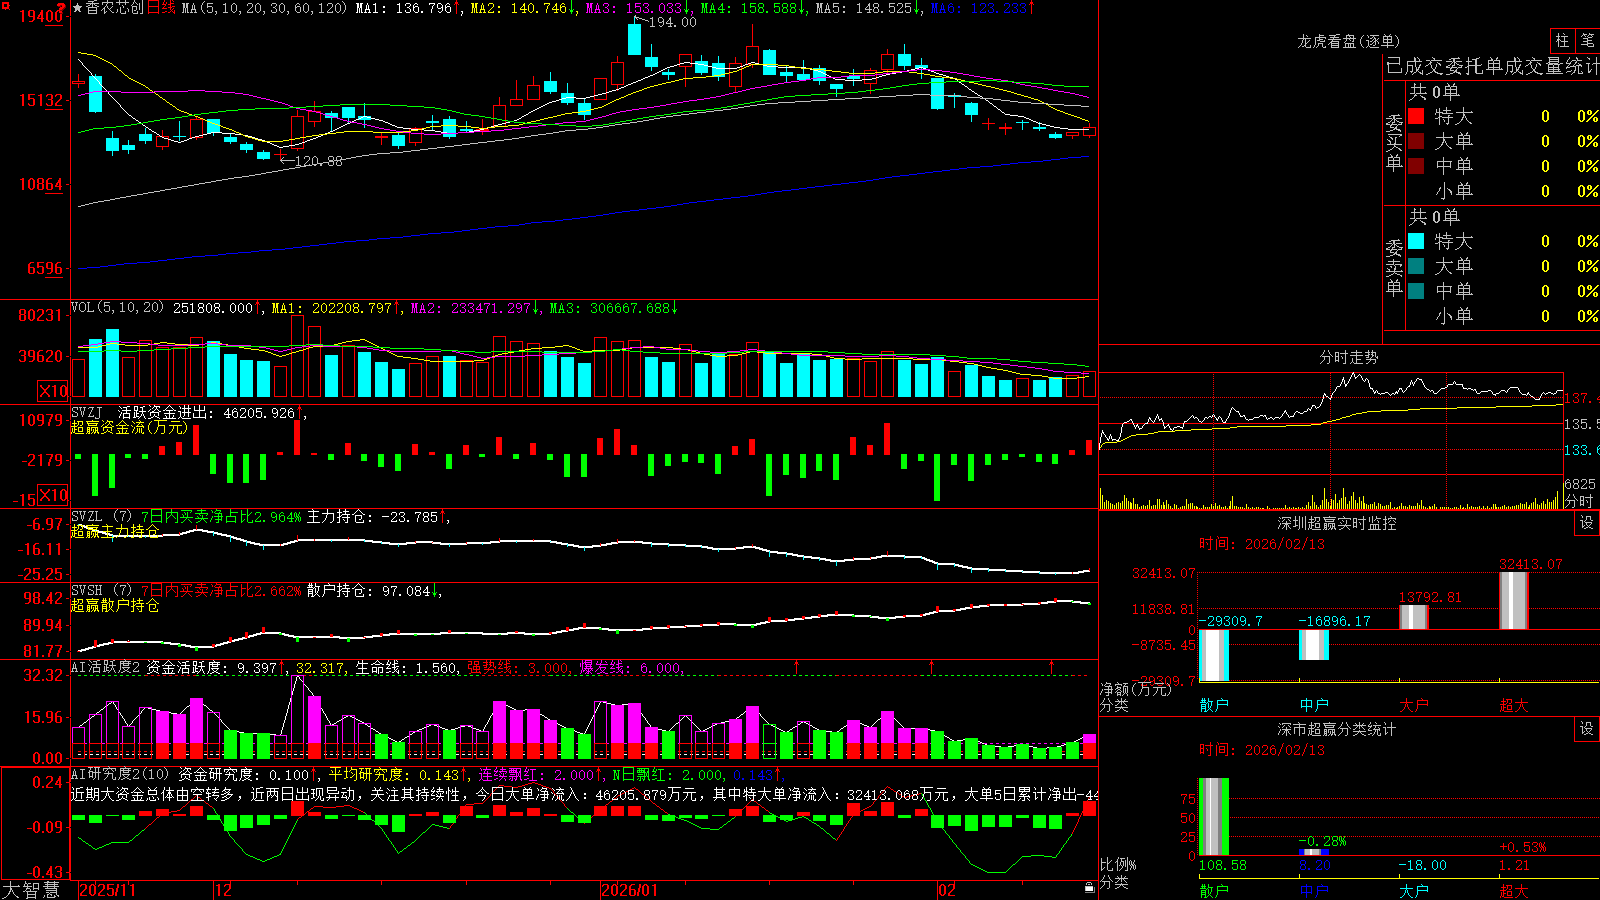Click the lock icon below the chart

(x=1089, y=887)
